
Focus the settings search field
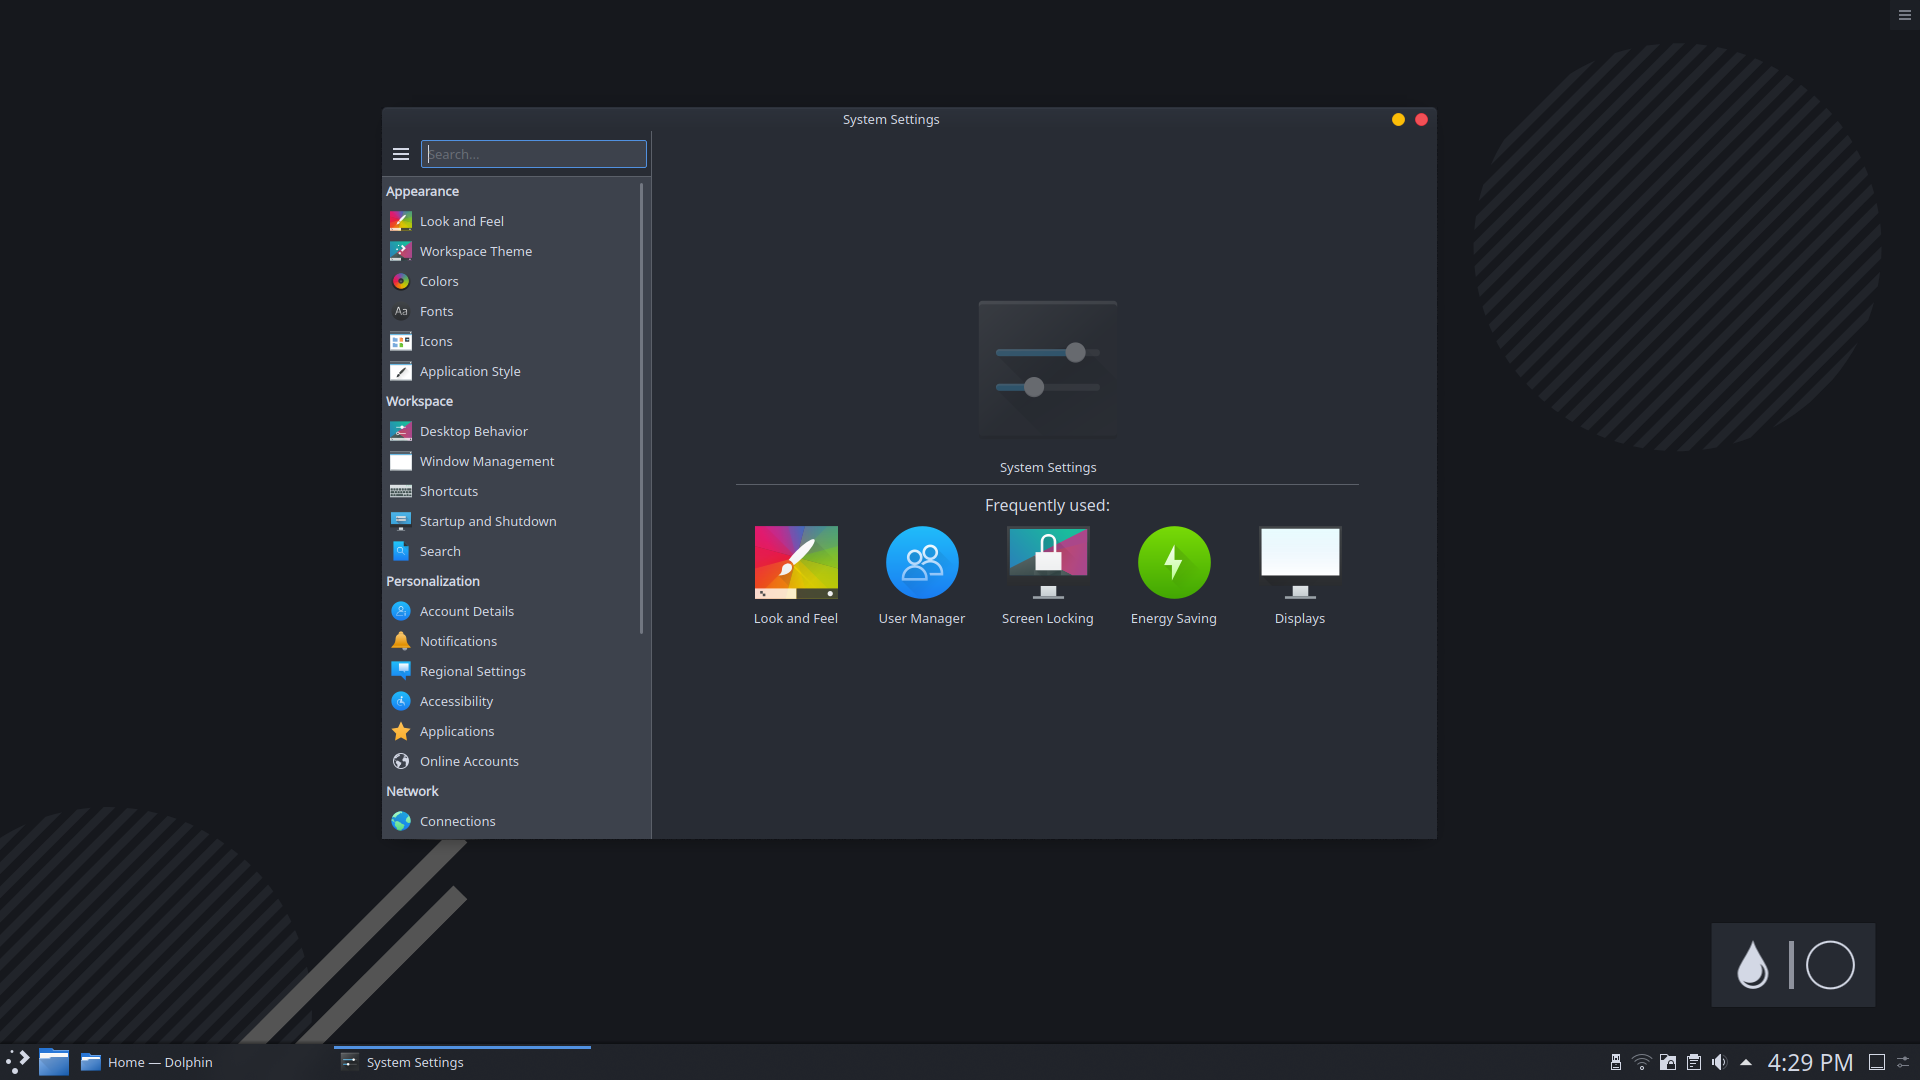tap(534, 154)
